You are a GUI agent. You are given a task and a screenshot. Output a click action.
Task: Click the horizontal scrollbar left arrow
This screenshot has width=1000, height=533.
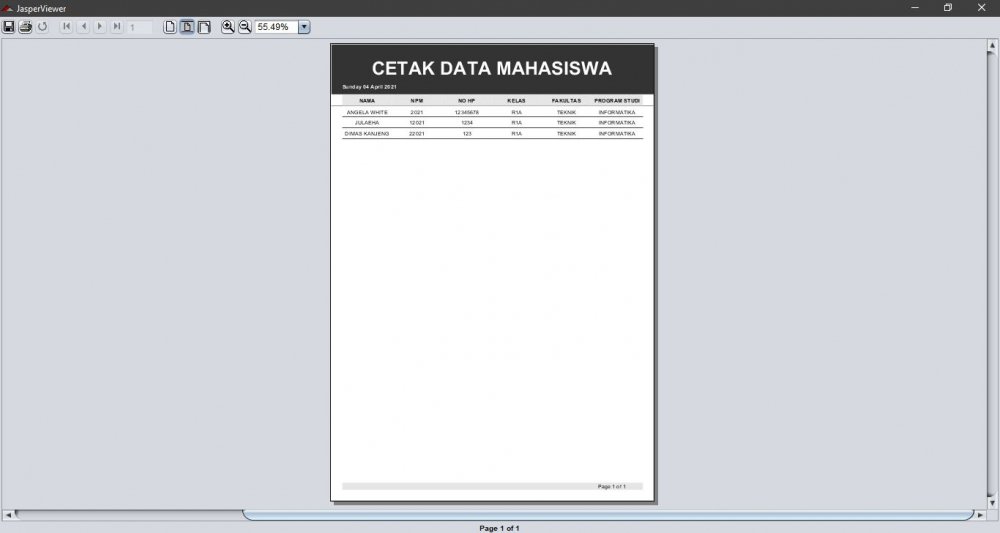[x=8, y=515]
